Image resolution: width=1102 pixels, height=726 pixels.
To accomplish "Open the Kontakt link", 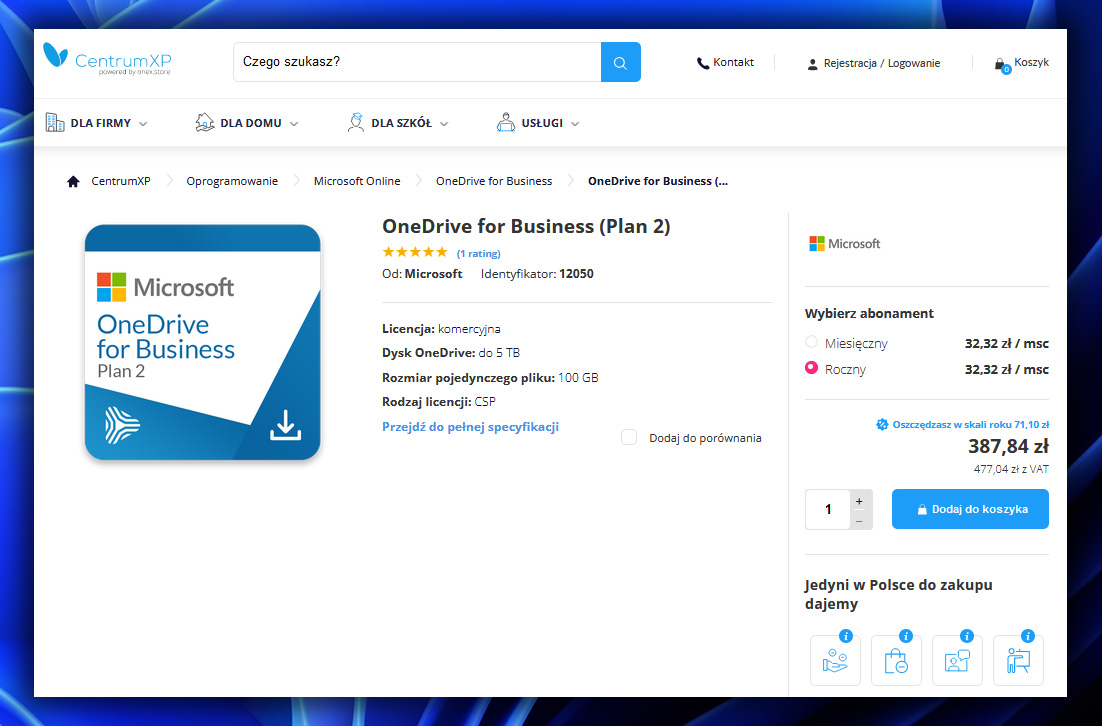I will 733,63.
